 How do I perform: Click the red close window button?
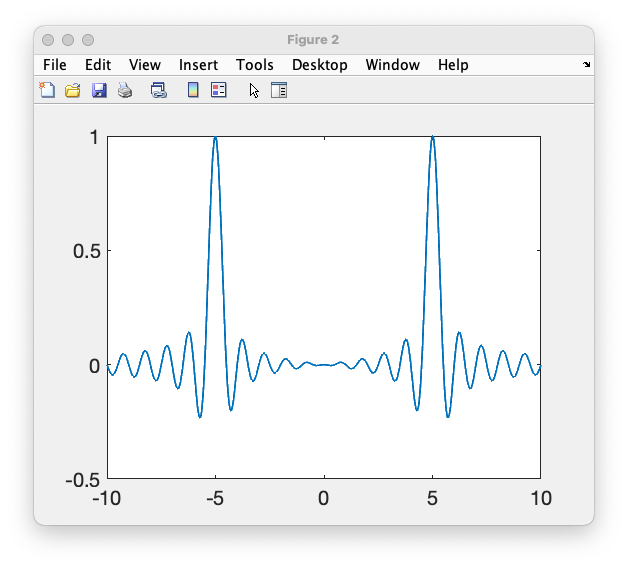tap(48, 40)
